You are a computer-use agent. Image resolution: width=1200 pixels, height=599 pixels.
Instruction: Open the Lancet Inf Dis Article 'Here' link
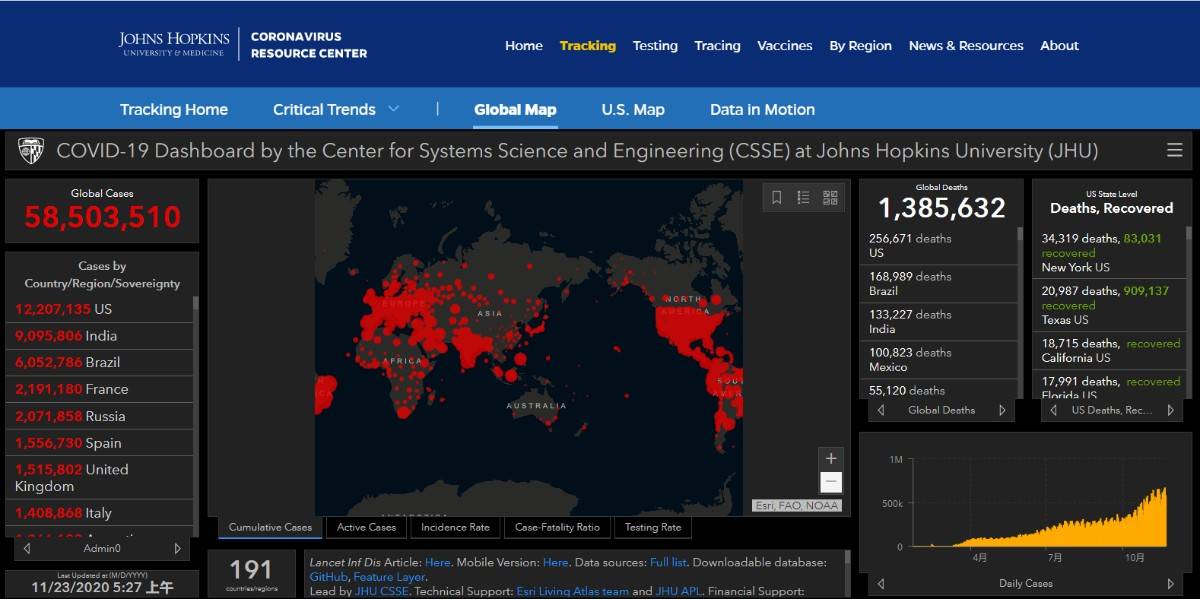click(x=438, y=563)
